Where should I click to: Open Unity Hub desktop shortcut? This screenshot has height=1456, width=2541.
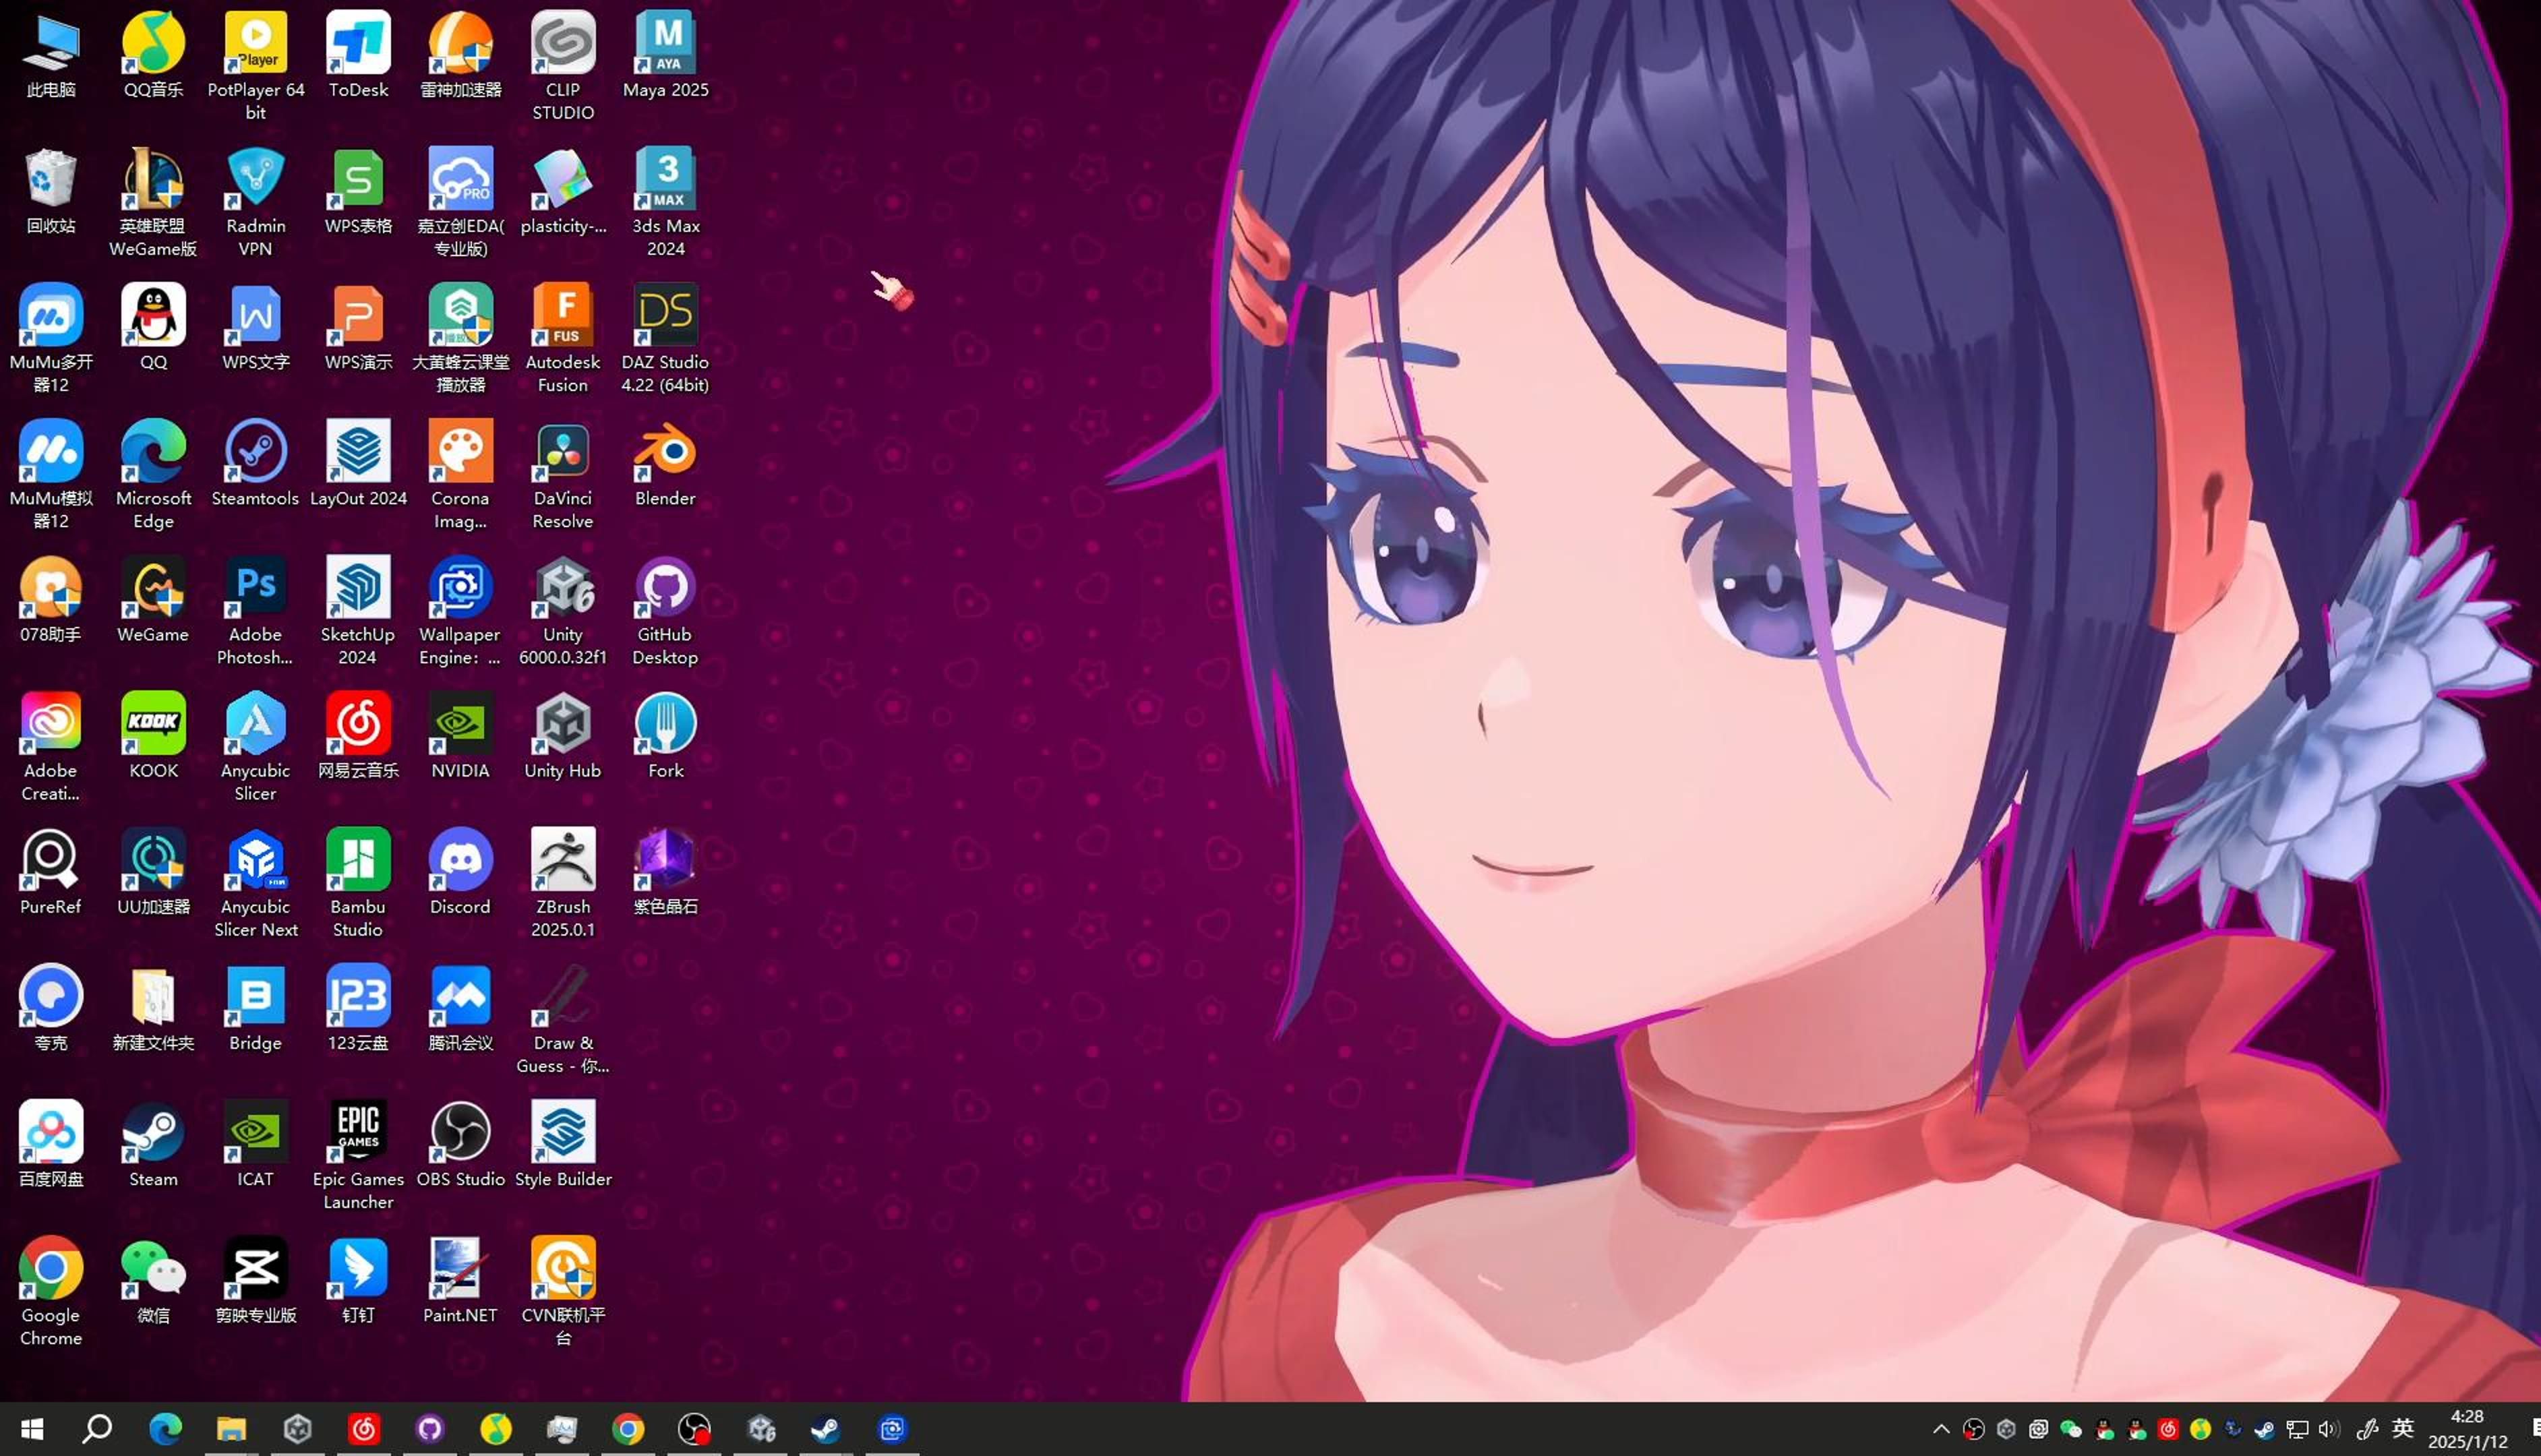click(563, 736)
